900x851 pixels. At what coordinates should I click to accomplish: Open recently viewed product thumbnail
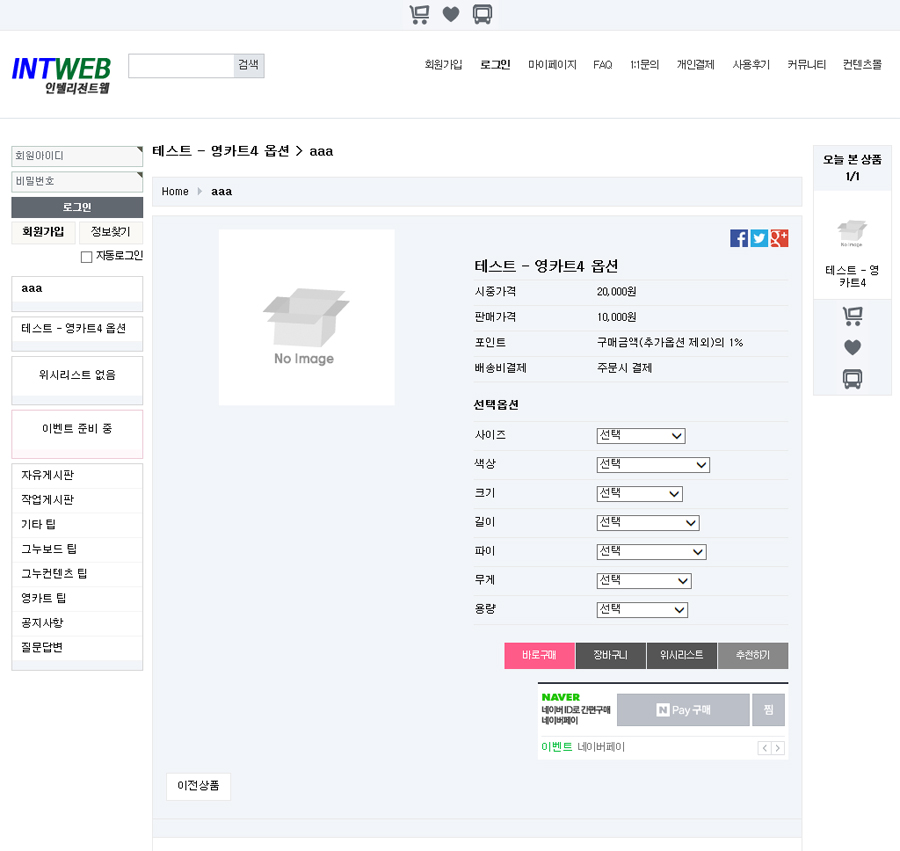coord(852,234)
